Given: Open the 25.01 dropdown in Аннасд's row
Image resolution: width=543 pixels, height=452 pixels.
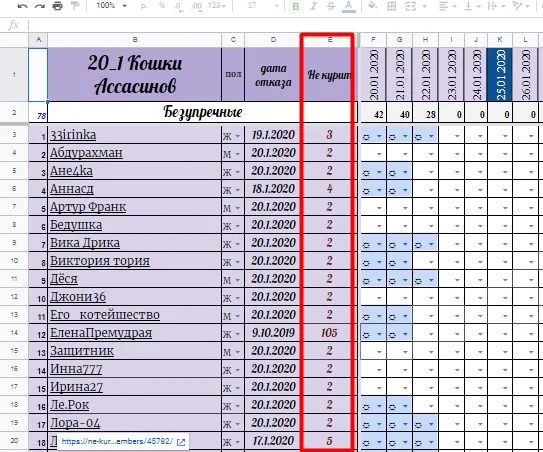Looking at the screenshot, I should pos(505,190).
